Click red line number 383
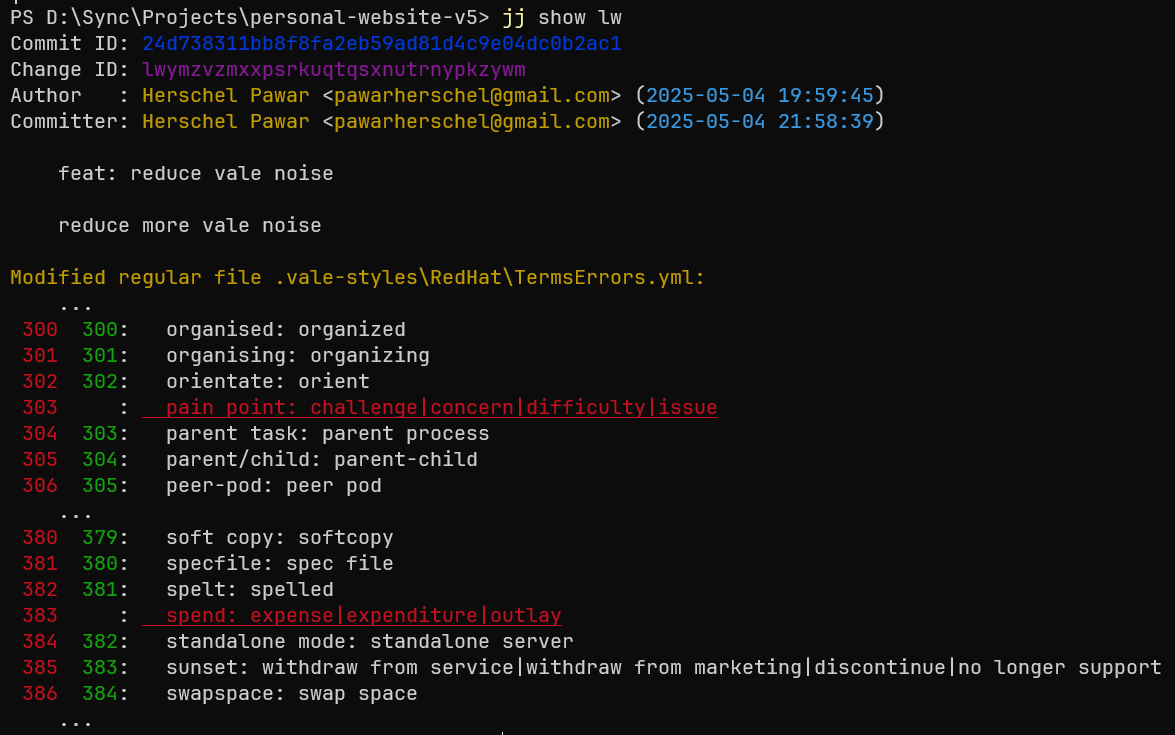Image resolution: width=1175 pixels, height=735 pixels. tap(40, 616)
